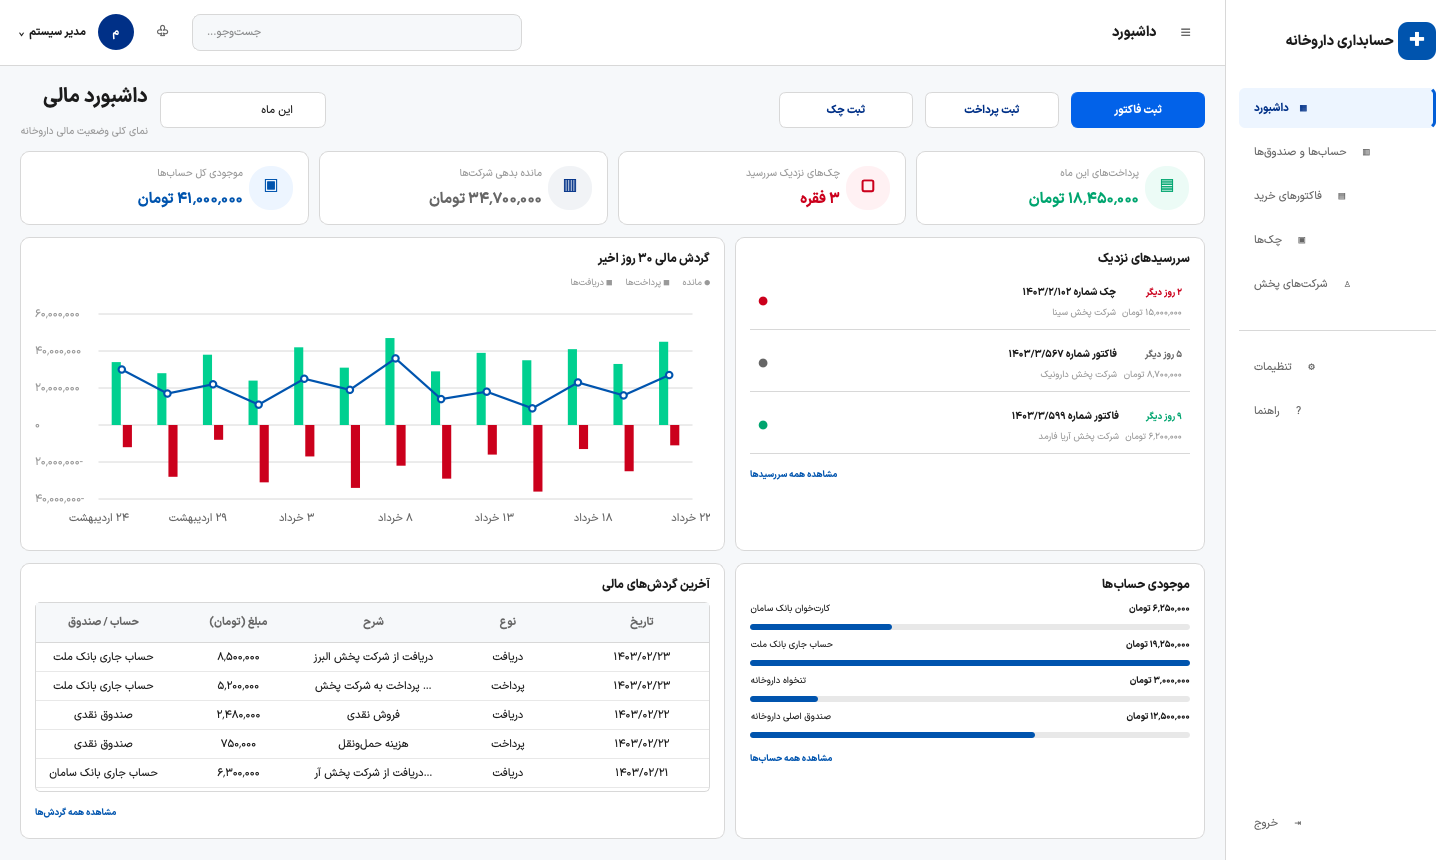Click the red near-due checks card icon

click(868, 187)
